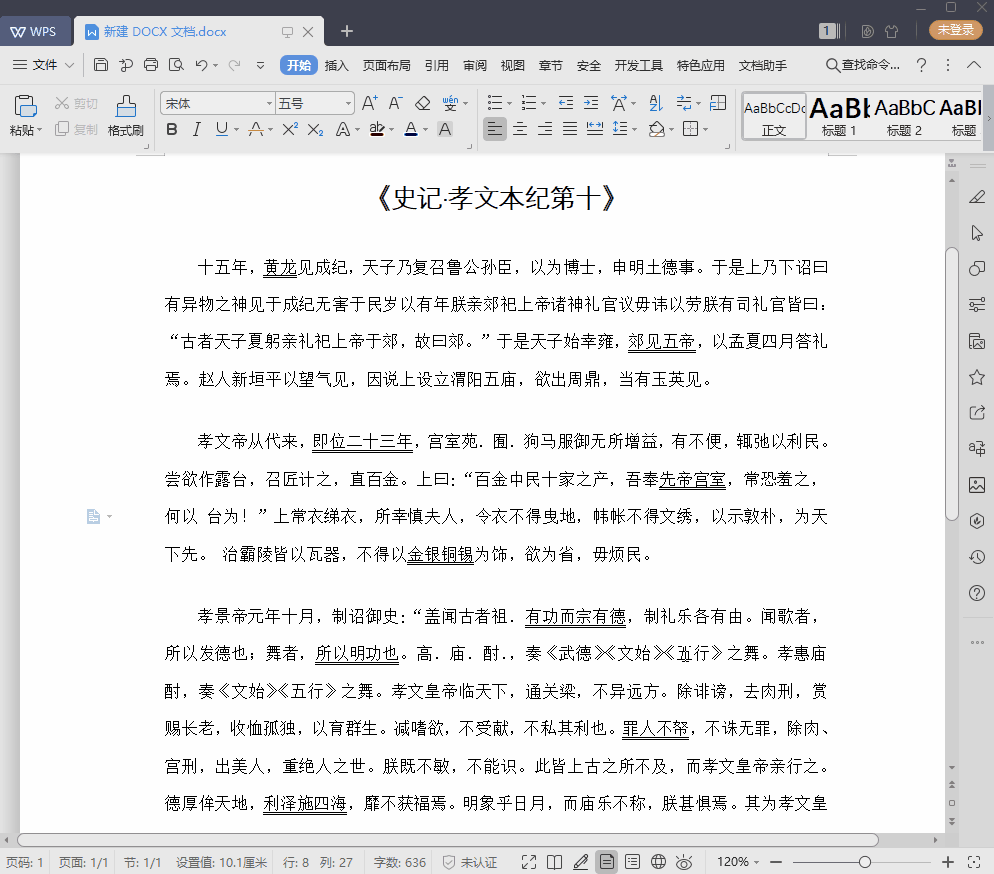Decrease paragraph indent
The height and width of the screenshot is (874, 994).
click(x=565, y=103)
